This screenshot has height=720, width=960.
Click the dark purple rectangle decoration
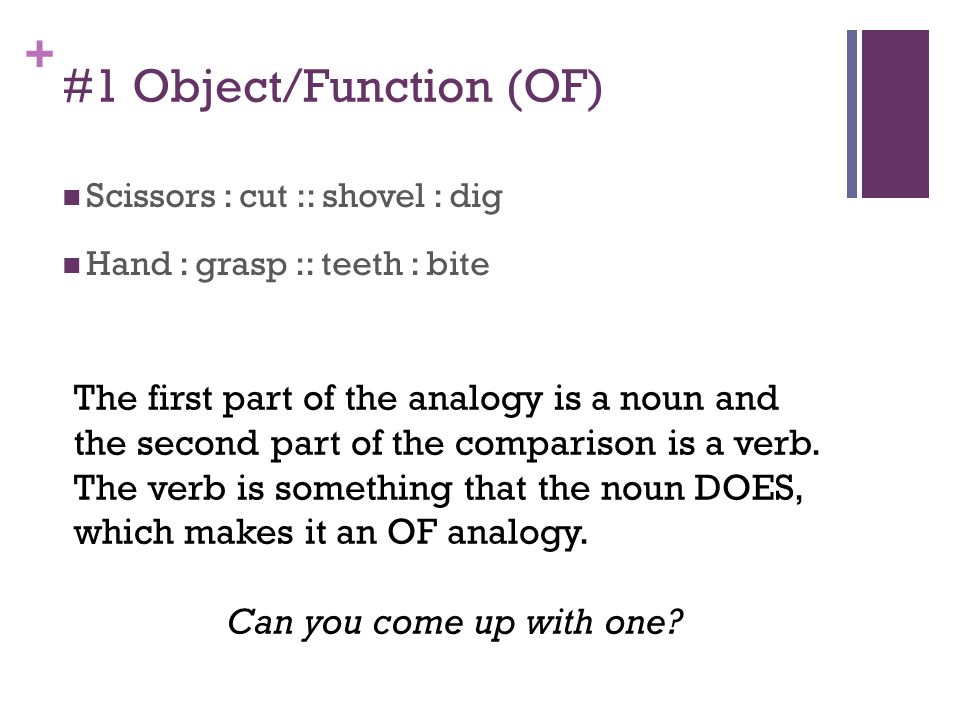point(895,114)
